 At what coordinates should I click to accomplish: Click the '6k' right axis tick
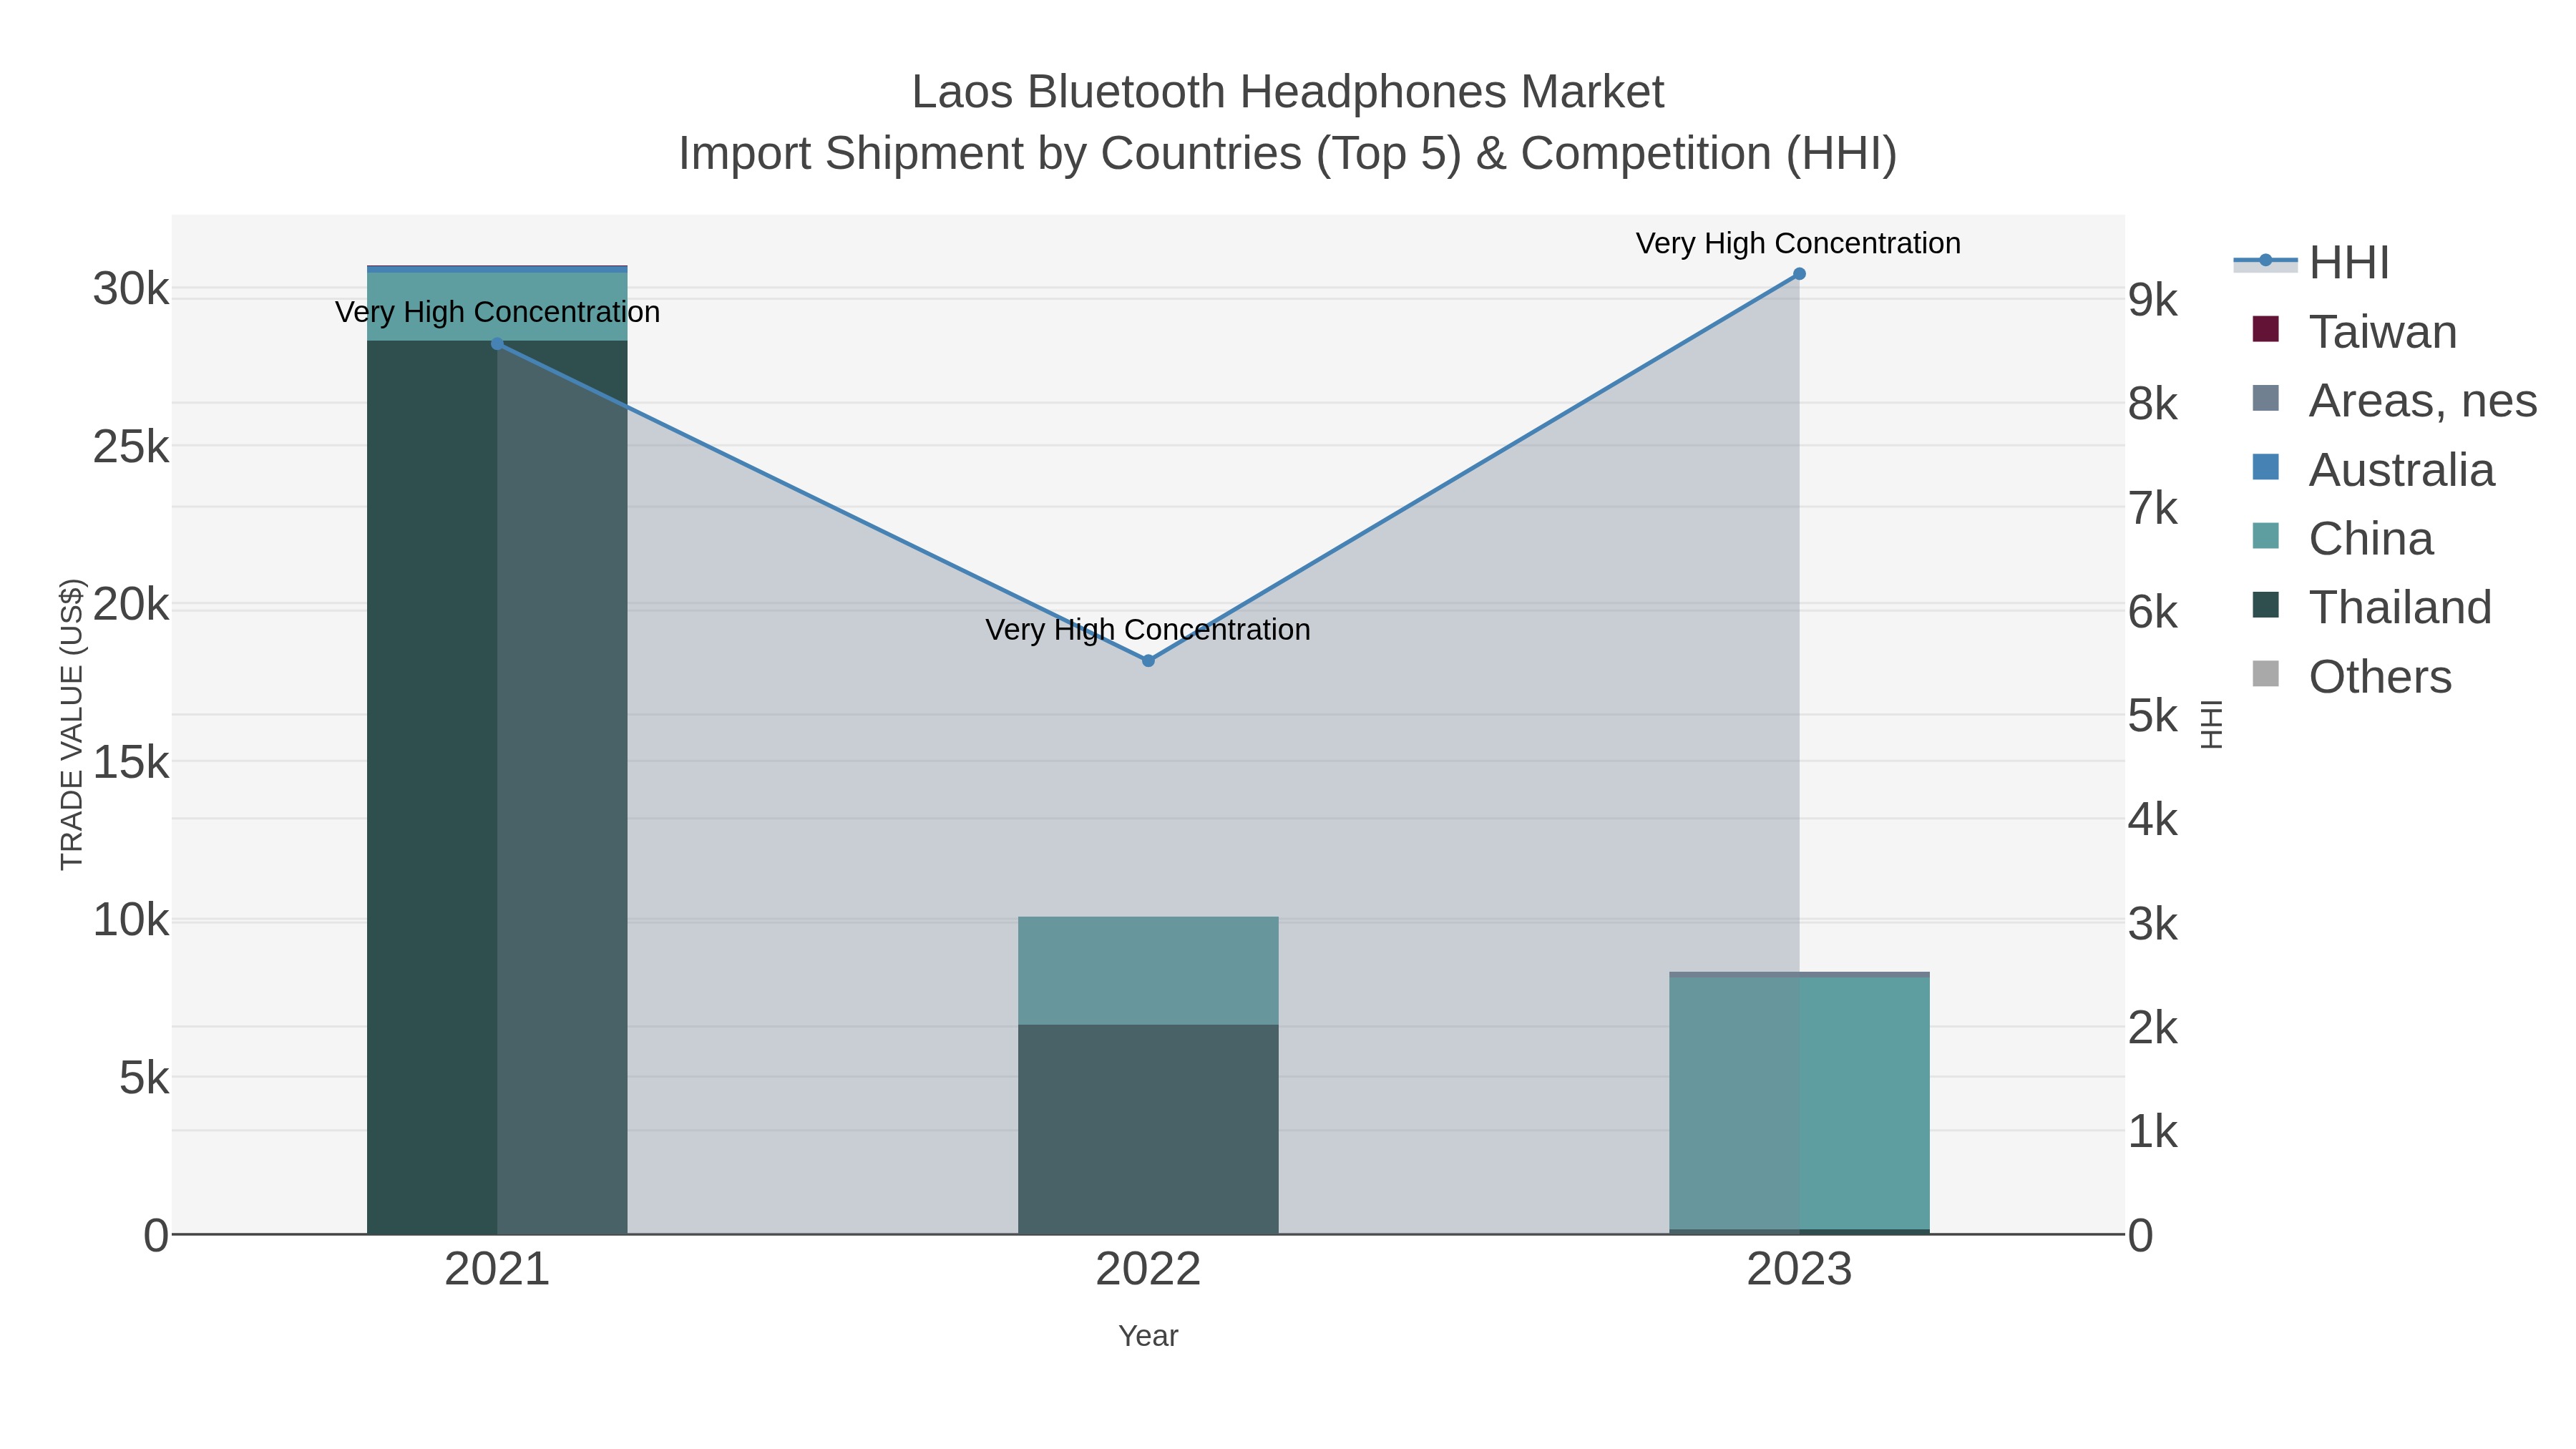[2153, 612]
